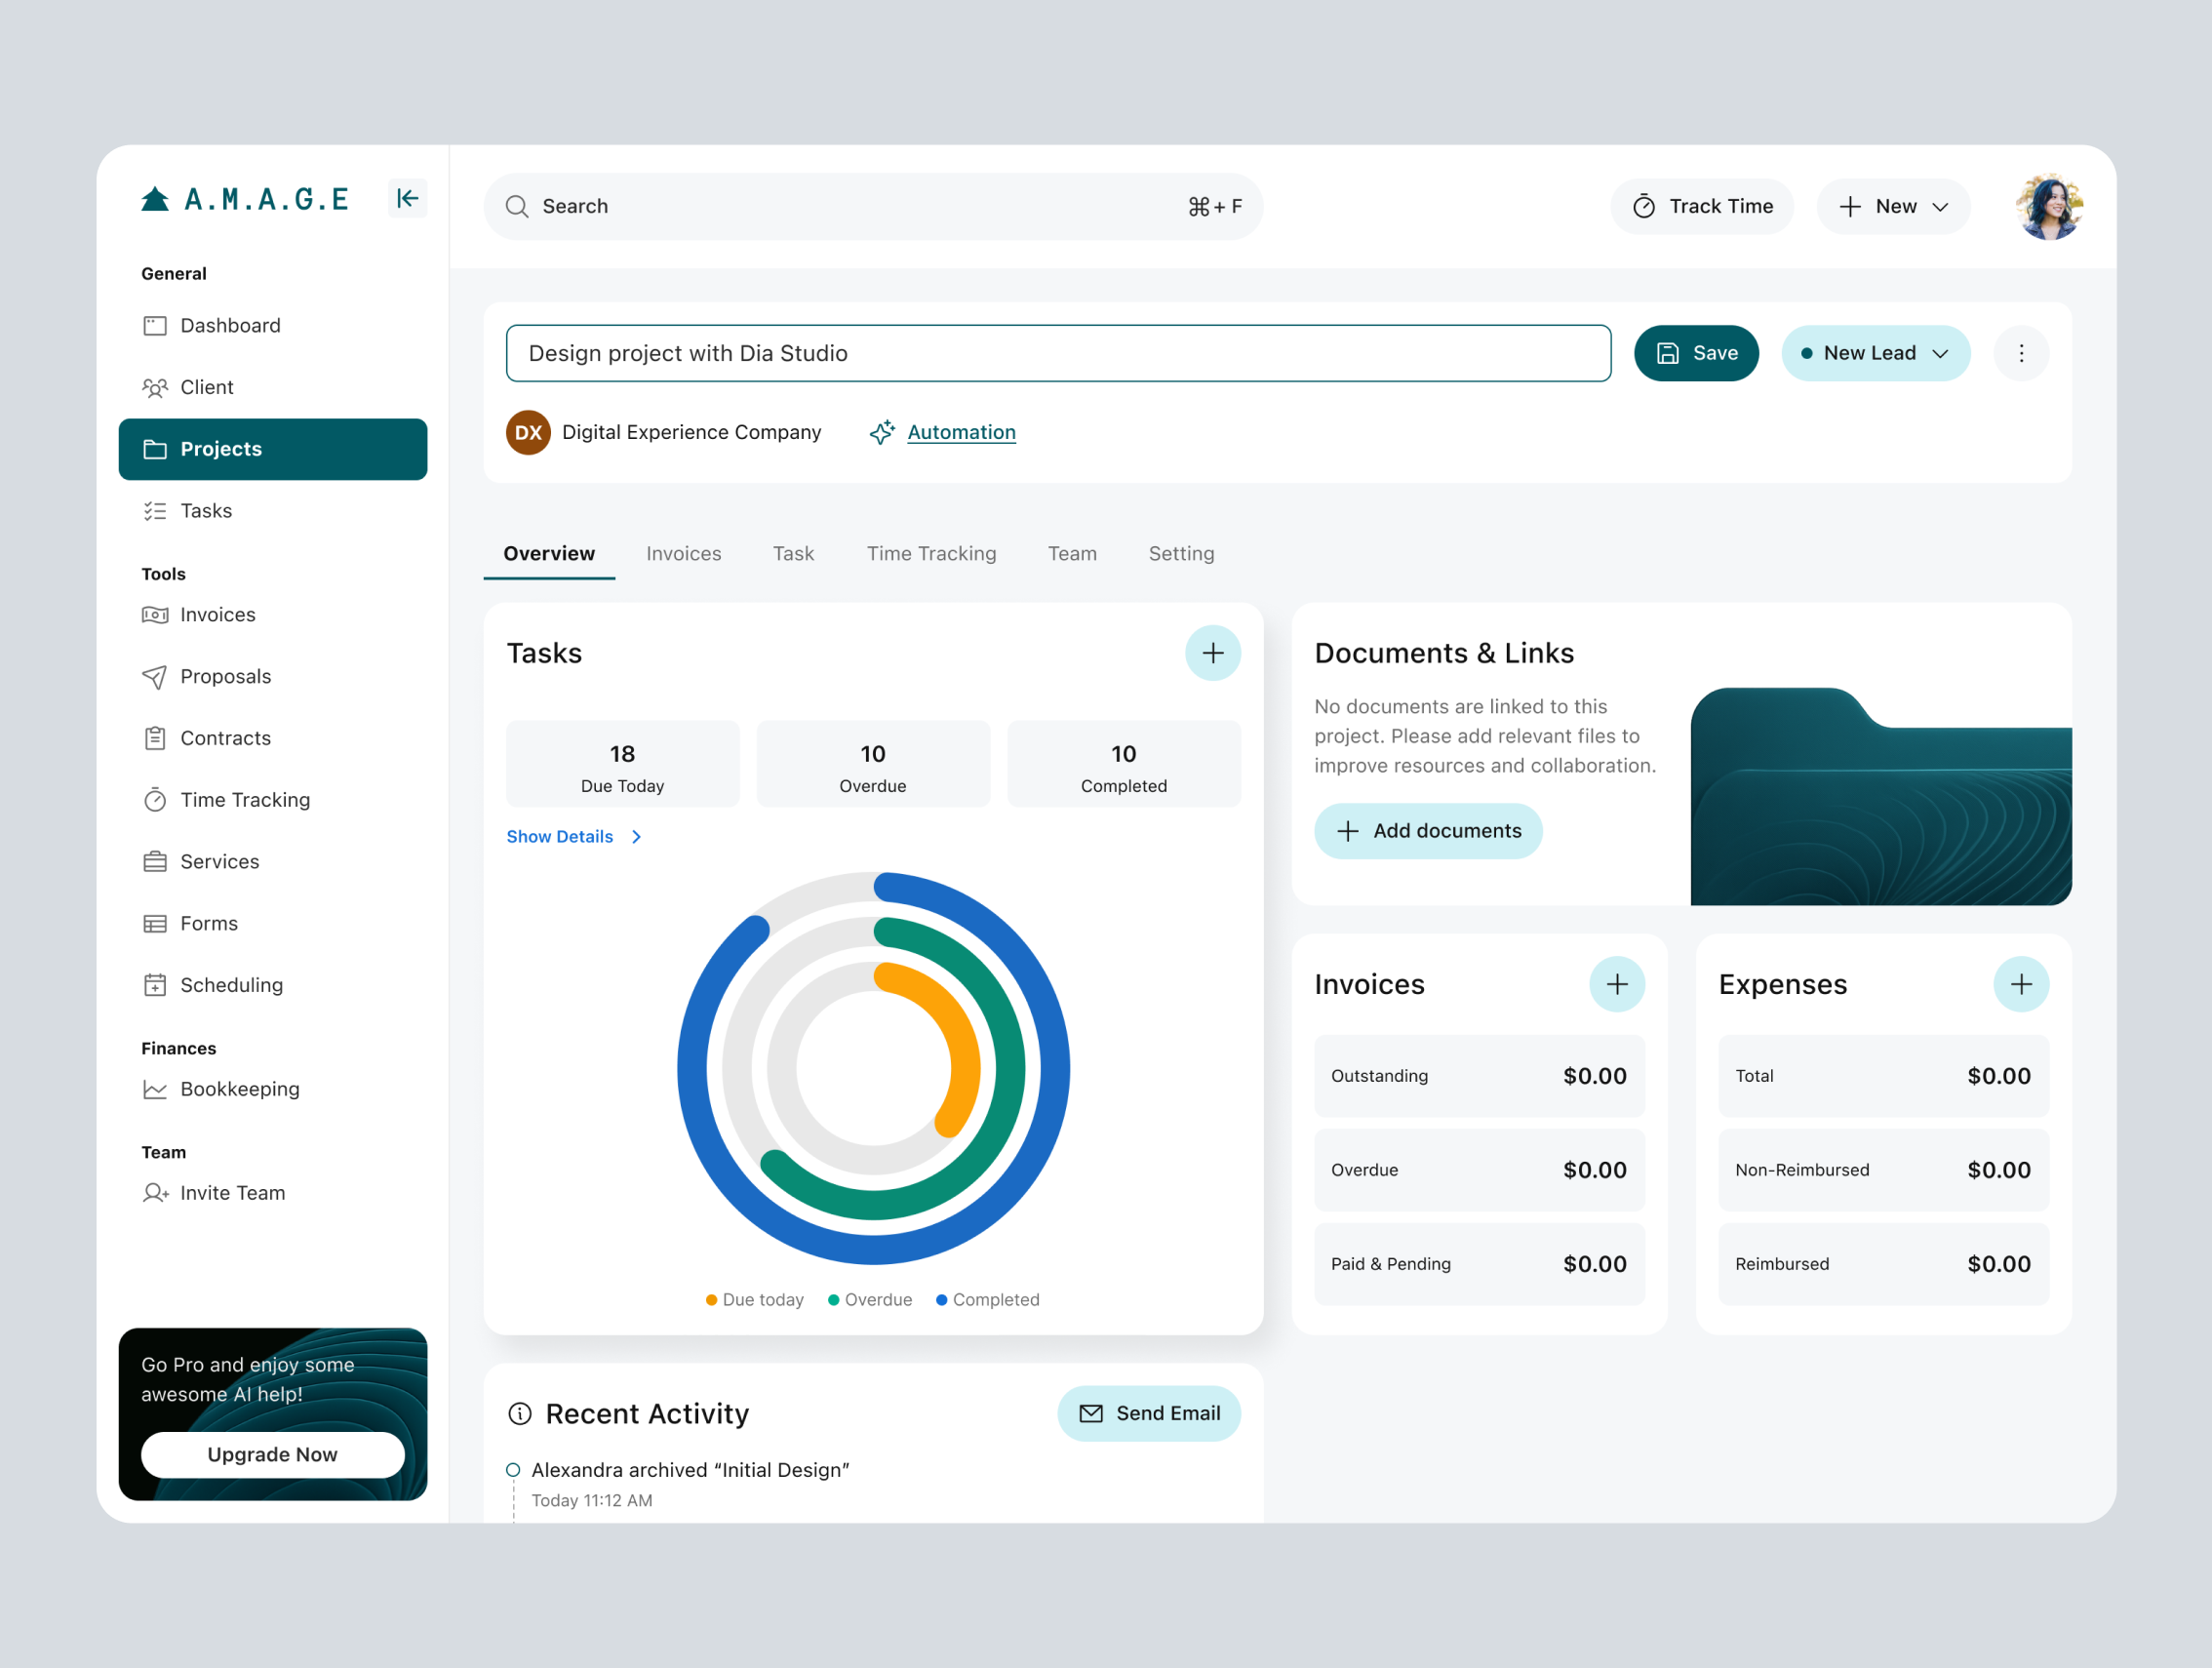Viewport: 2212px width, 1668px height.
Task: Open the Scheduling calendar icon
Action: click(156, 985)
